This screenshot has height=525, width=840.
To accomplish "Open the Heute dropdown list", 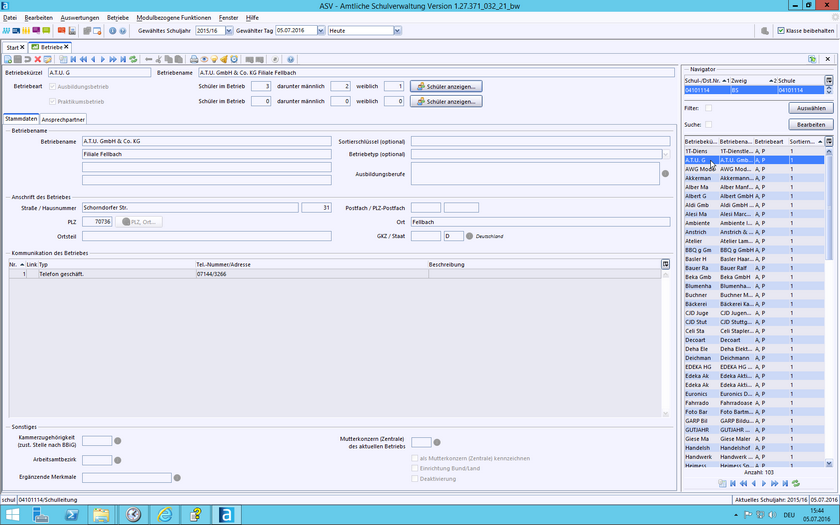I will click(397, 31).
